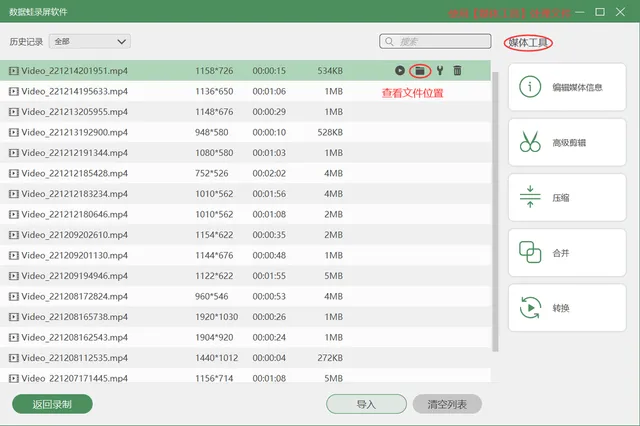Image resolution: width=640 pixels, height=426 pixels.
Task: Select file name Video_221208162543.mp4
Action: [74, 337]
